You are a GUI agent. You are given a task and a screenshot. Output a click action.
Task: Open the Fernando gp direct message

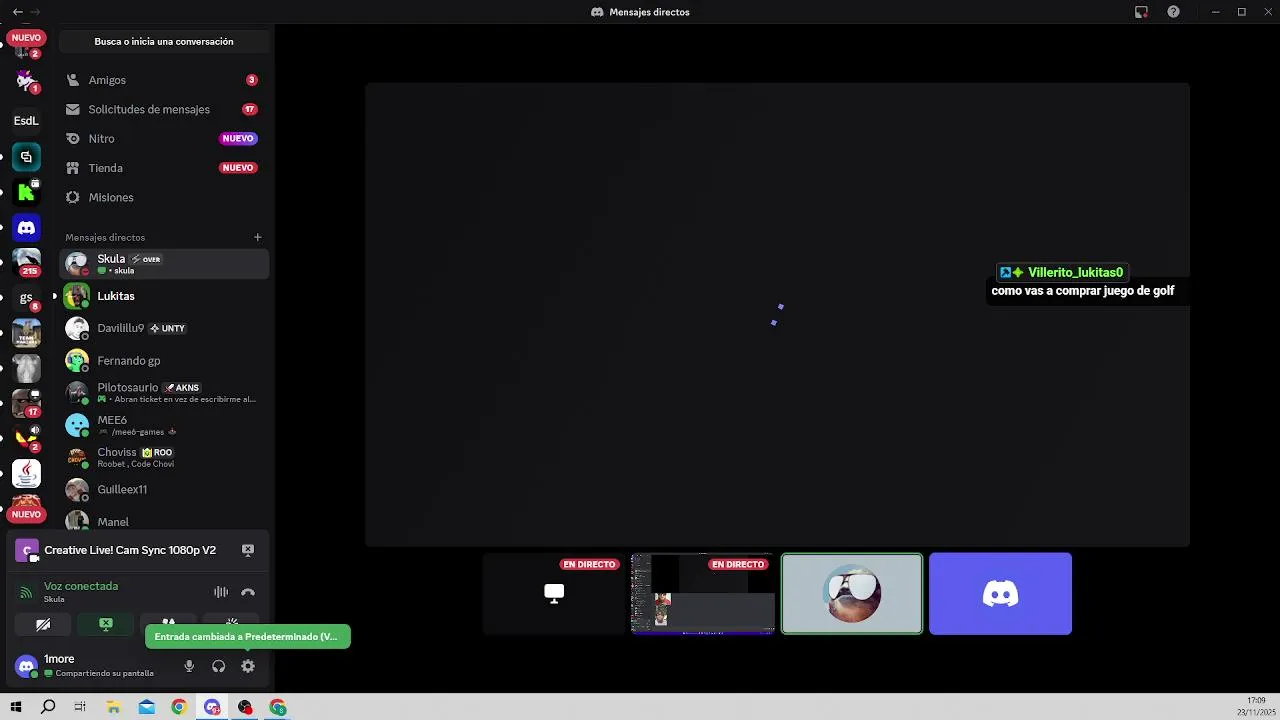[164, 360]
